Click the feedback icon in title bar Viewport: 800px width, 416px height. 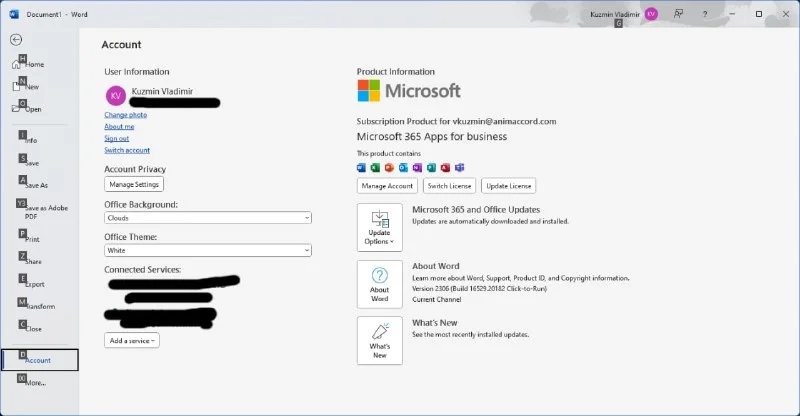tap(679, 14)
